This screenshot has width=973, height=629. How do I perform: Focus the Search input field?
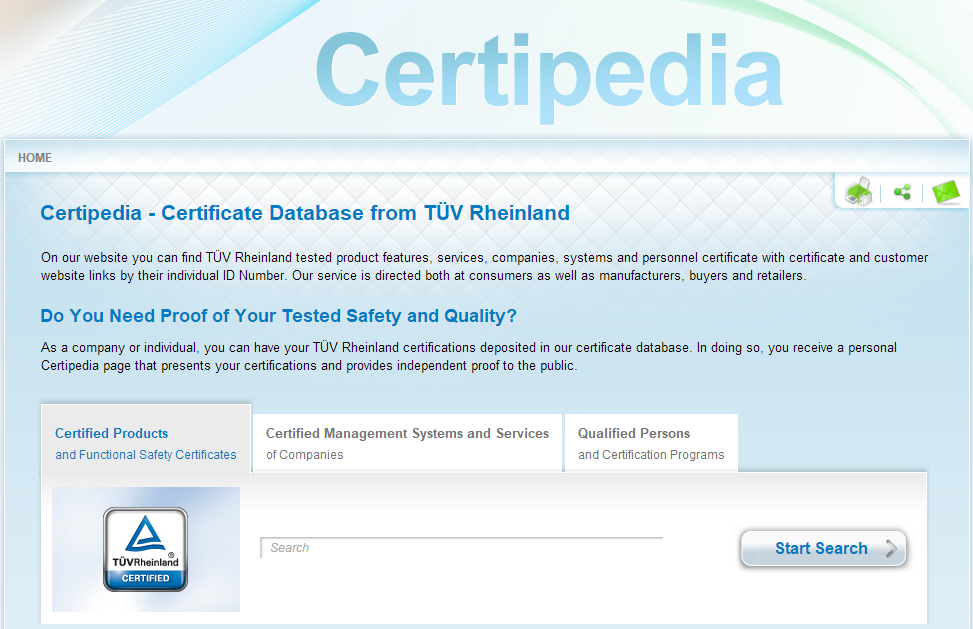pos(462,548)
